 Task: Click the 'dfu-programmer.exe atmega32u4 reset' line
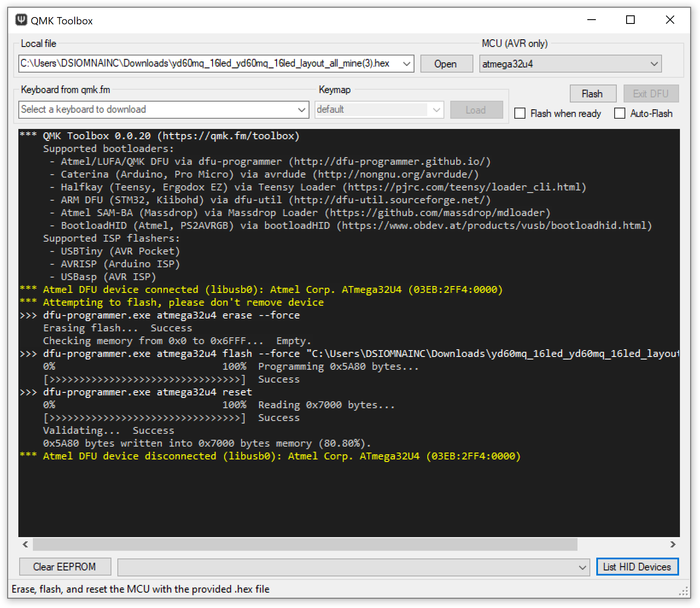(136, 392)
